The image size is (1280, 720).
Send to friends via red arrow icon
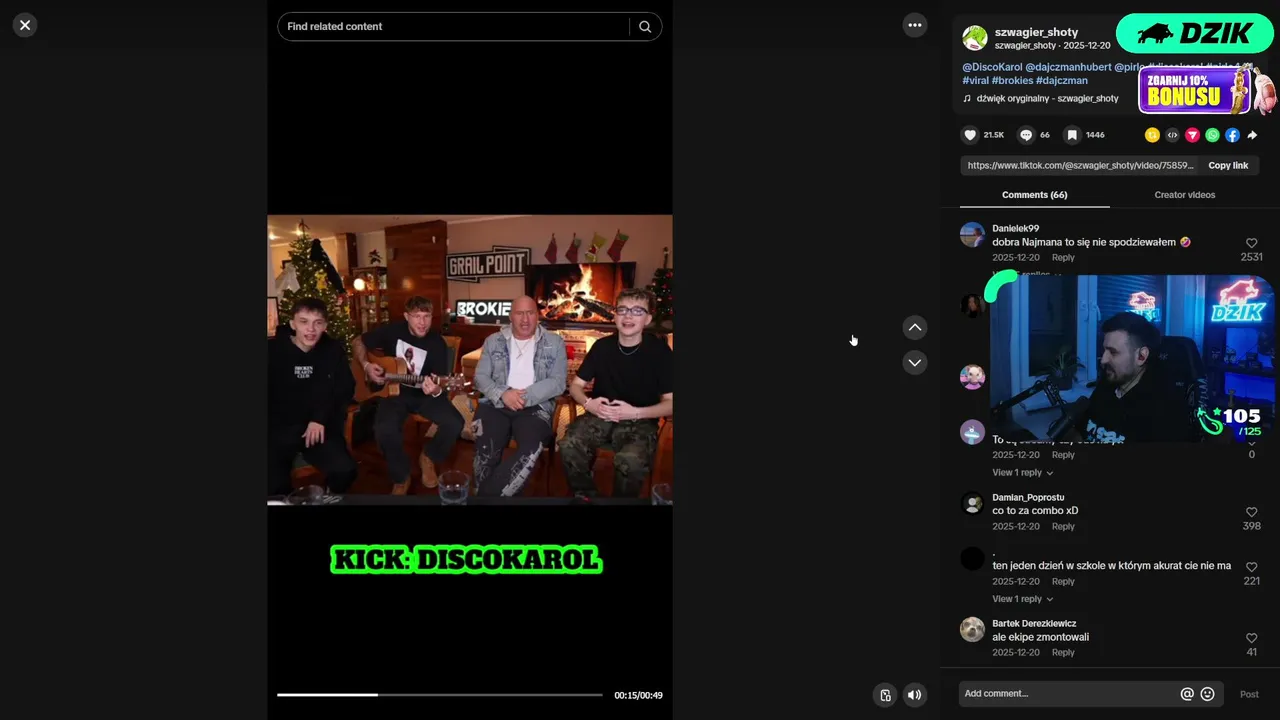(1192, 135)
